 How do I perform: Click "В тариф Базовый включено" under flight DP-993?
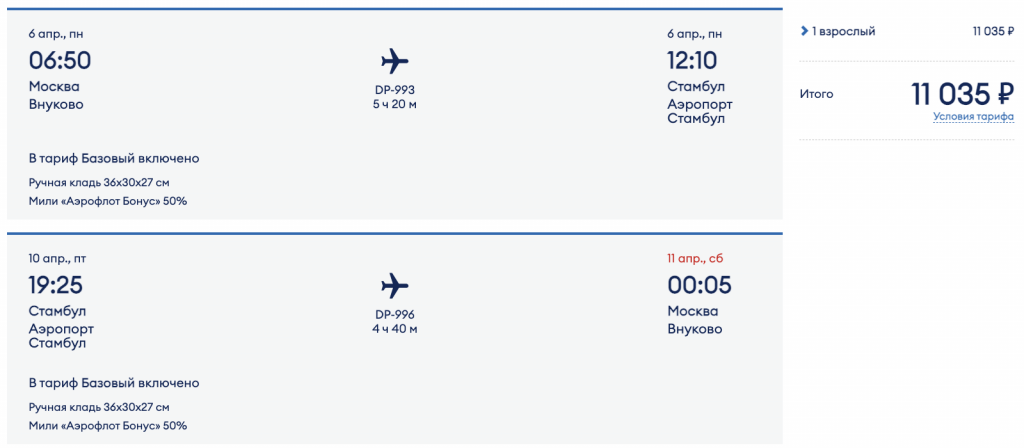pyautogui.click(x=114, y=158)
